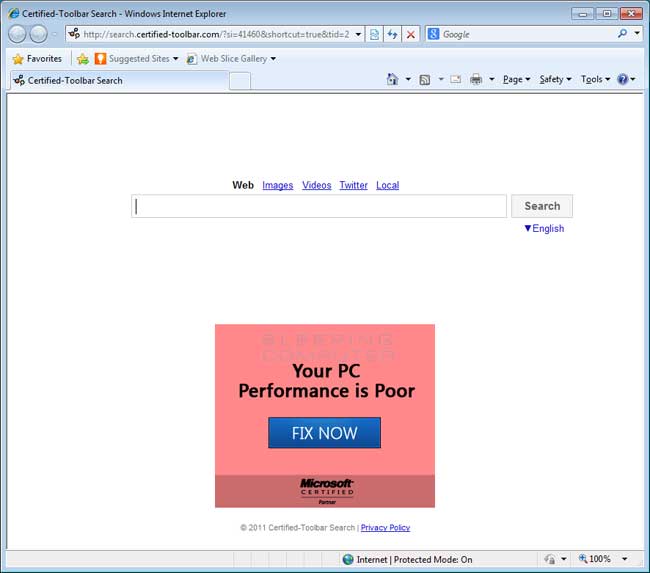650x573 pixels.
Task: Click the Add to Favorites Bar icon
Action: pos(82,59)
